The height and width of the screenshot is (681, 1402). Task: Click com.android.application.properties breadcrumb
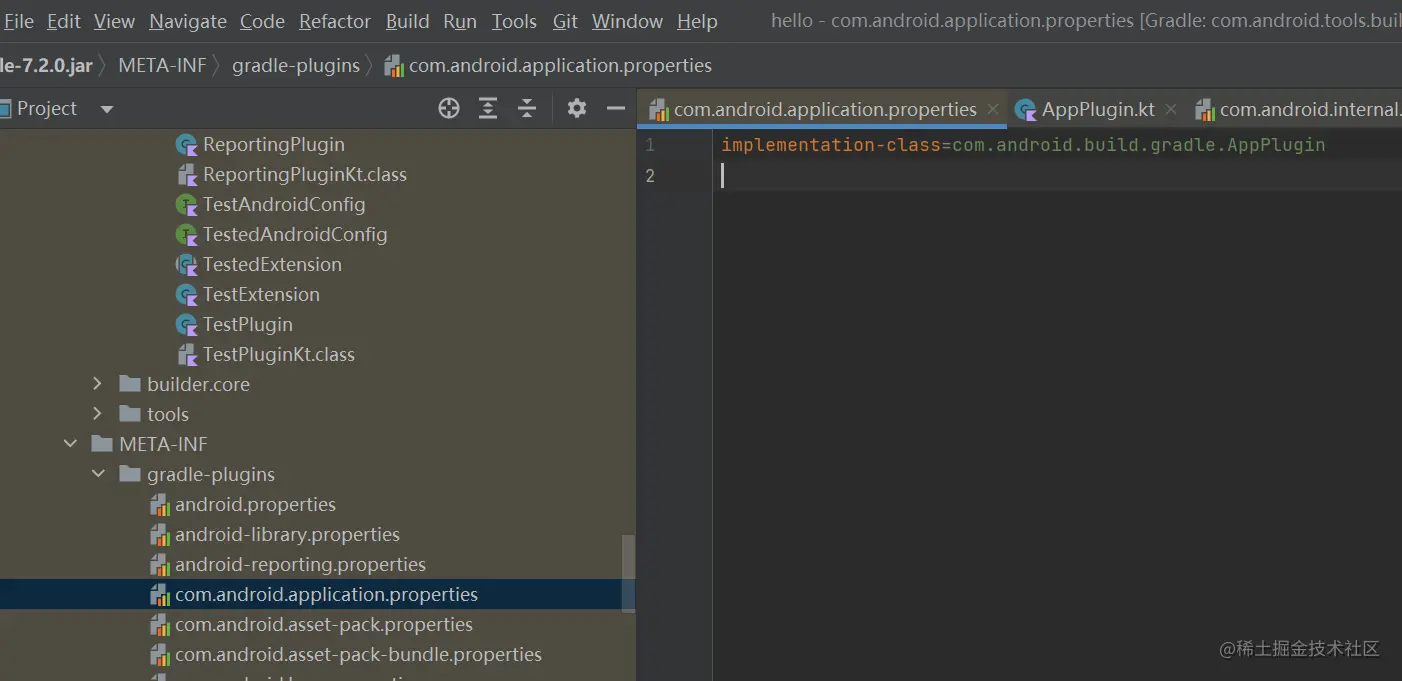[x=548, y=65]
